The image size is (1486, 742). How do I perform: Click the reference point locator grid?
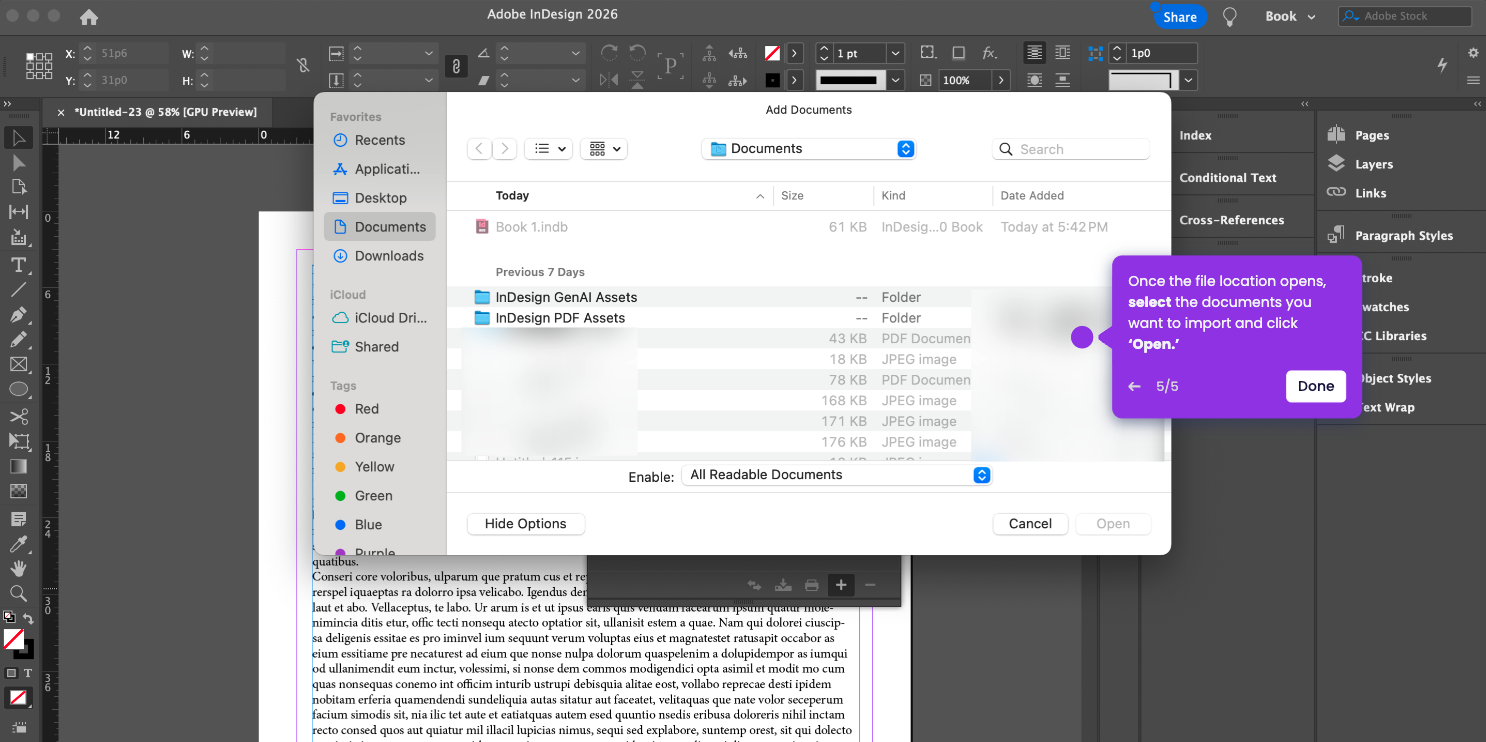coord(39,66)
